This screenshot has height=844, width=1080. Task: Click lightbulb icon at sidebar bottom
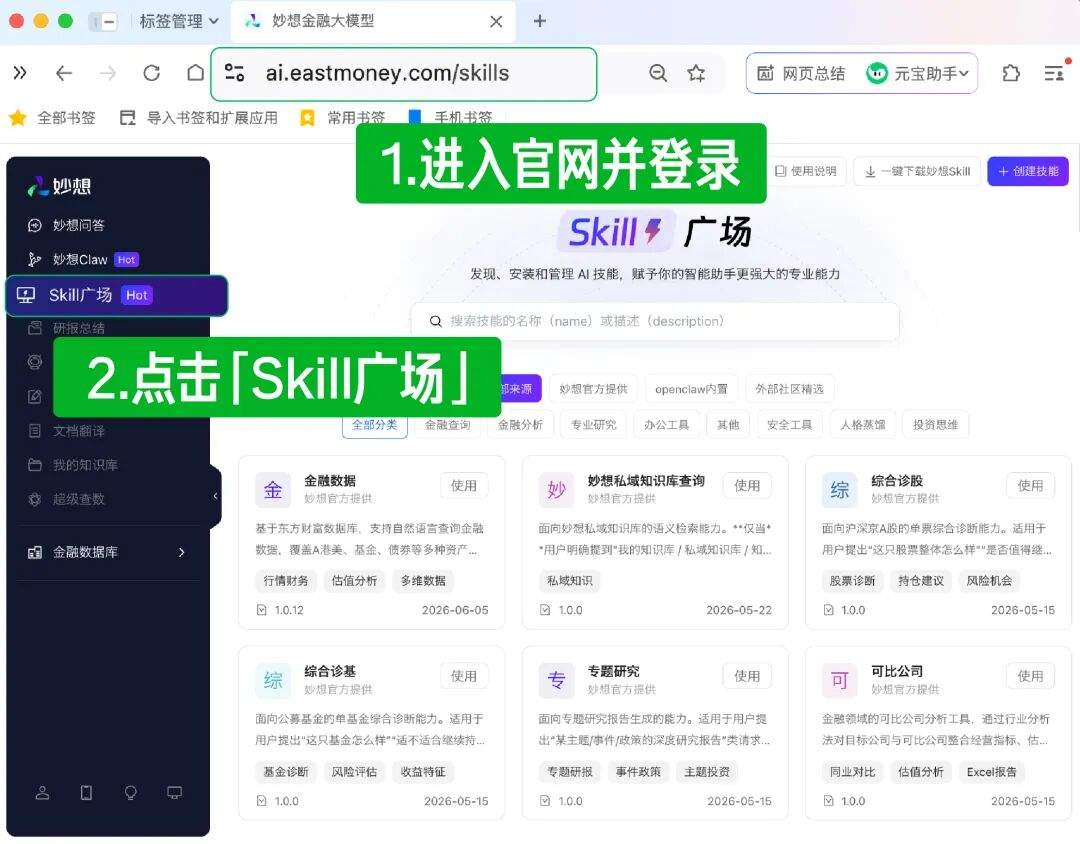pyautogui.click(x=130, y=792)
